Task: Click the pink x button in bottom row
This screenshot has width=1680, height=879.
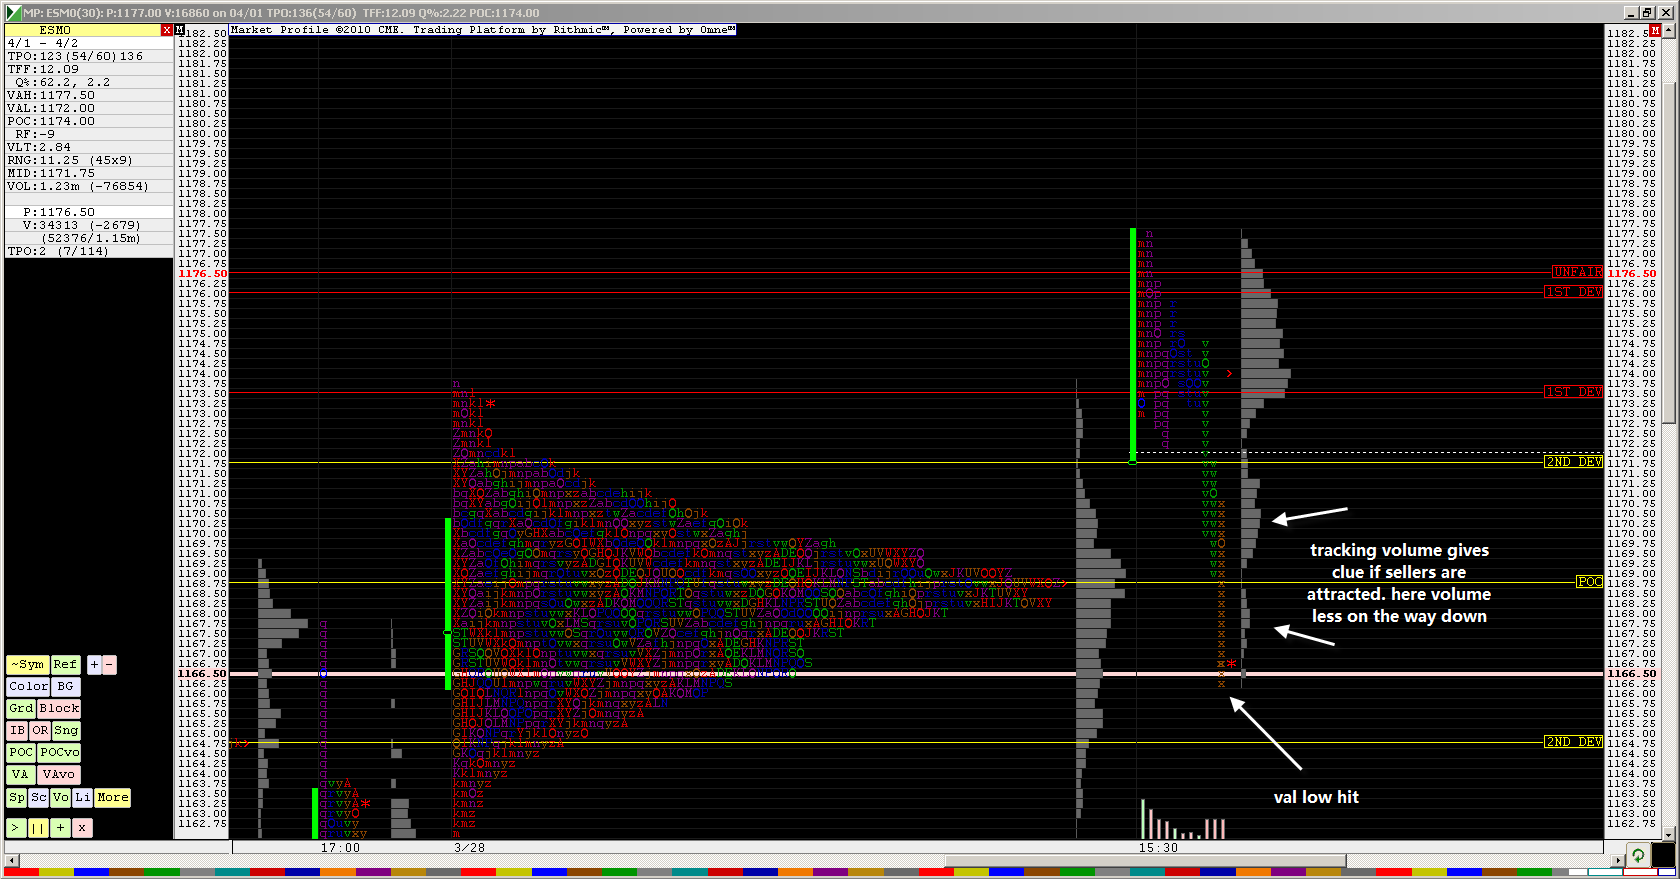Action: pos(82,828)
